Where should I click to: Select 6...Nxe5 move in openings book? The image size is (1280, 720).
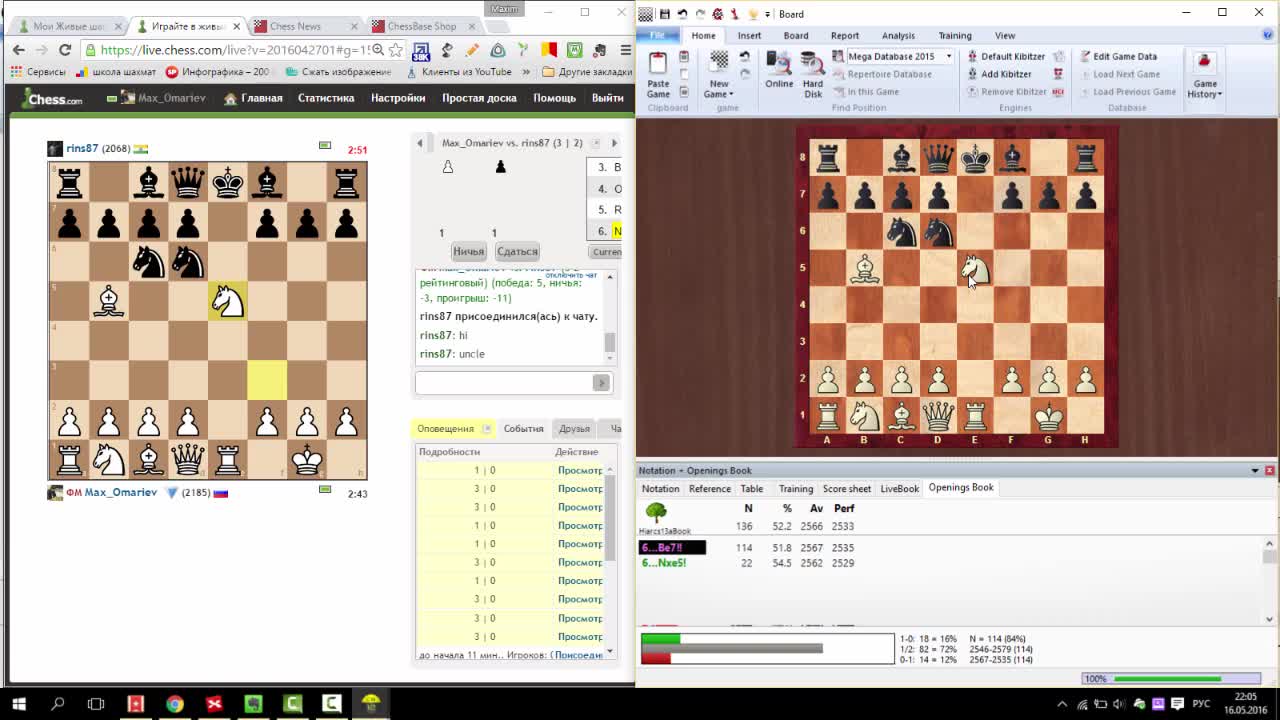point(664,563)
